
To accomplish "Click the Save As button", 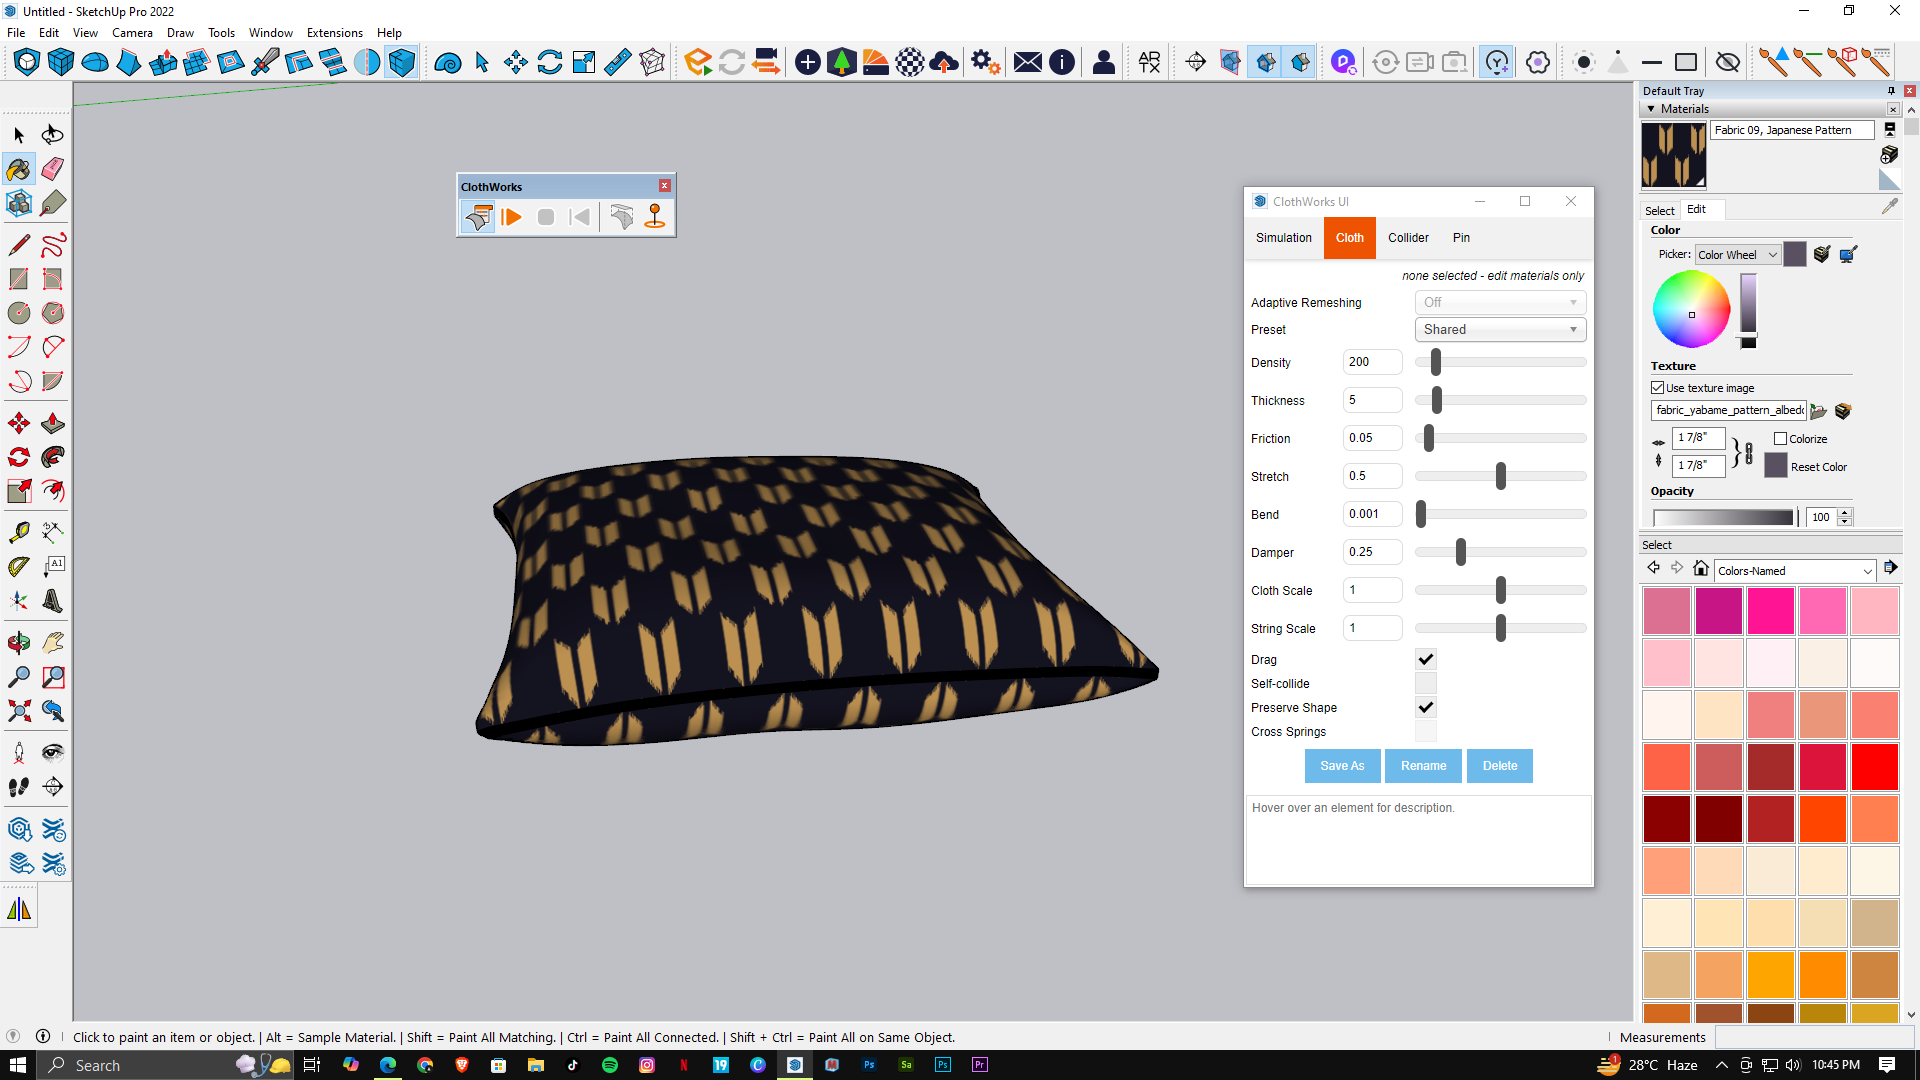I will pos(1341,766).
